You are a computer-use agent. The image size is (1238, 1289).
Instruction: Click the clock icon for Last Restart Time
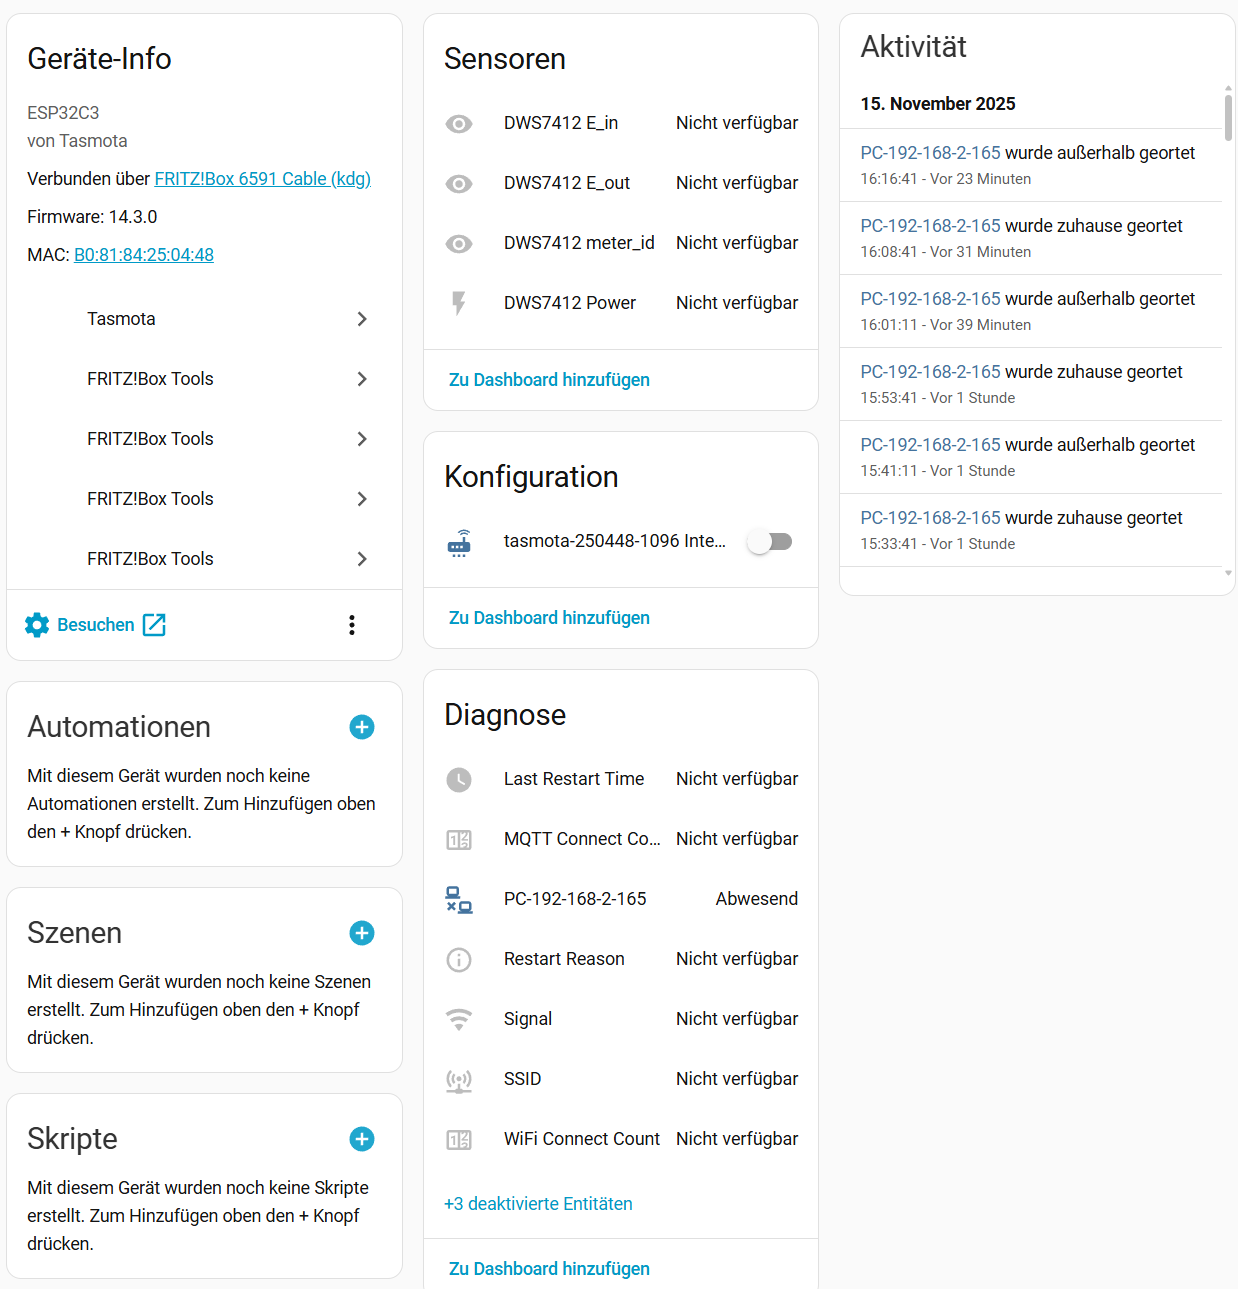point(459,779)
